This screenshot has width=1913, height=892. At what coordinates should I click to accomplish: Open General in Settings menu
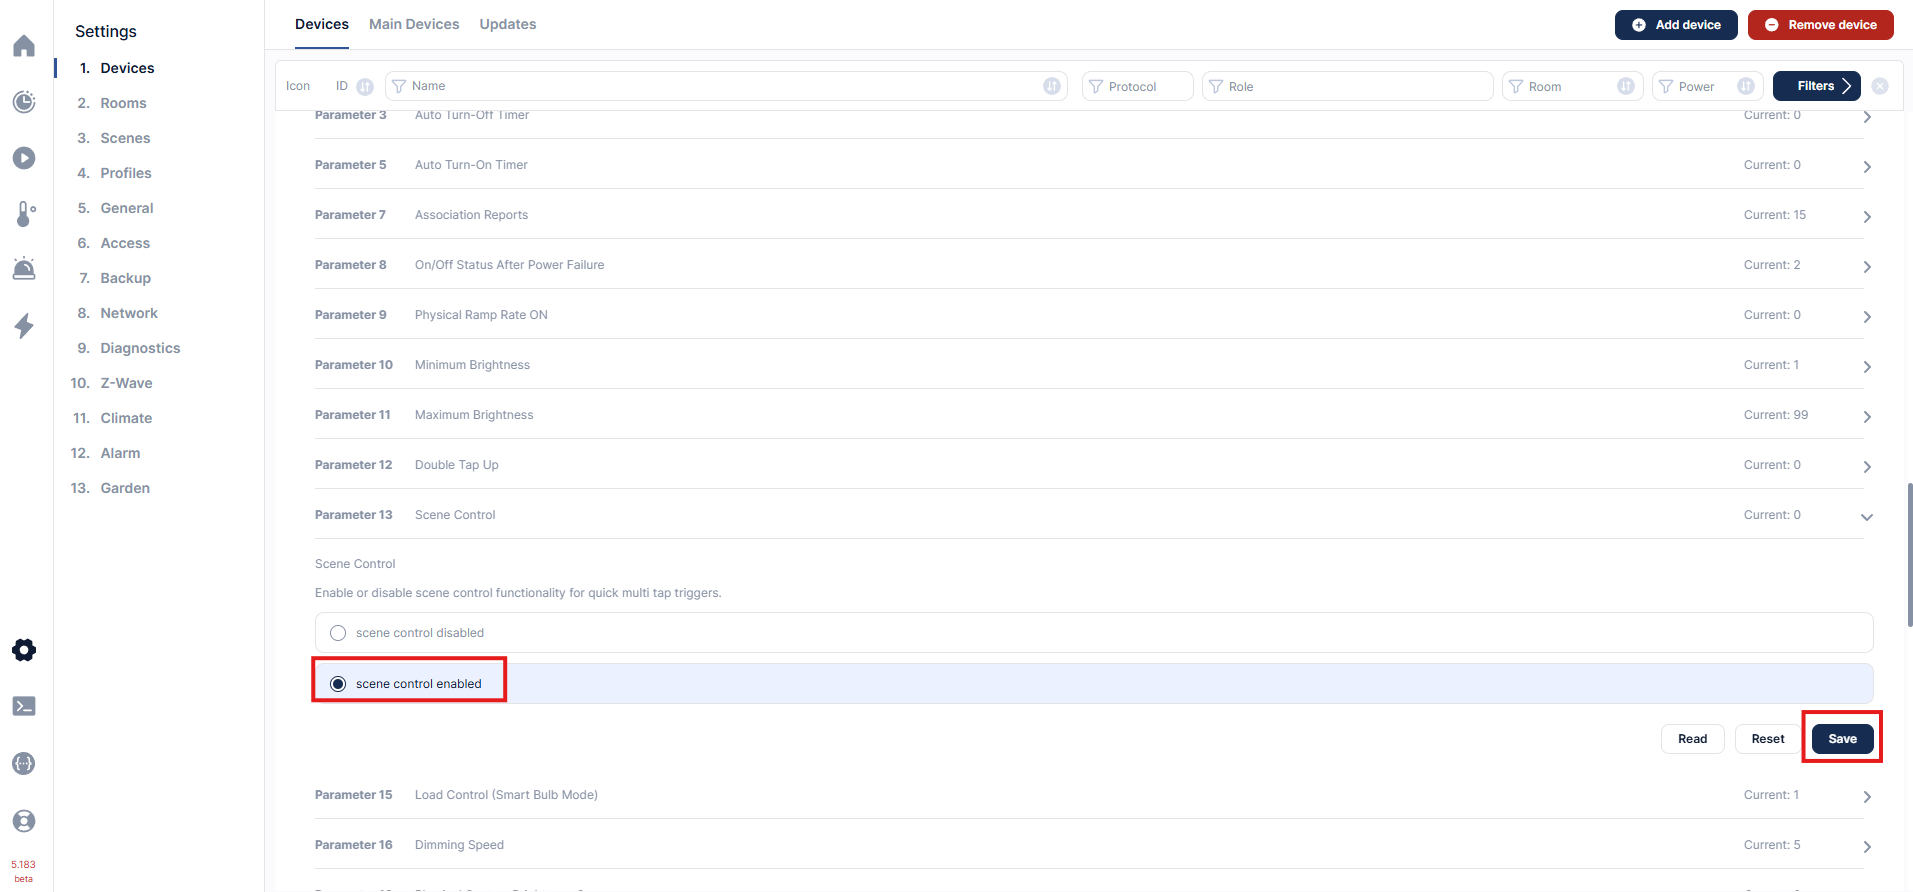pyautogui.click(x=127, y=208)
